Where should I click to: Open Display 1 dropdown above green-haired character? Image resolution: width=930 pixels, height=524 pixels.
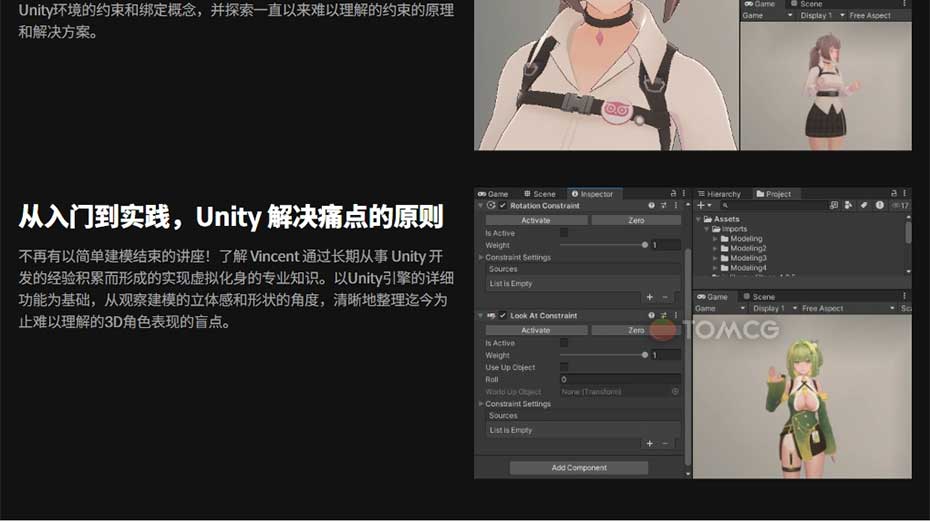coord(775,309)
